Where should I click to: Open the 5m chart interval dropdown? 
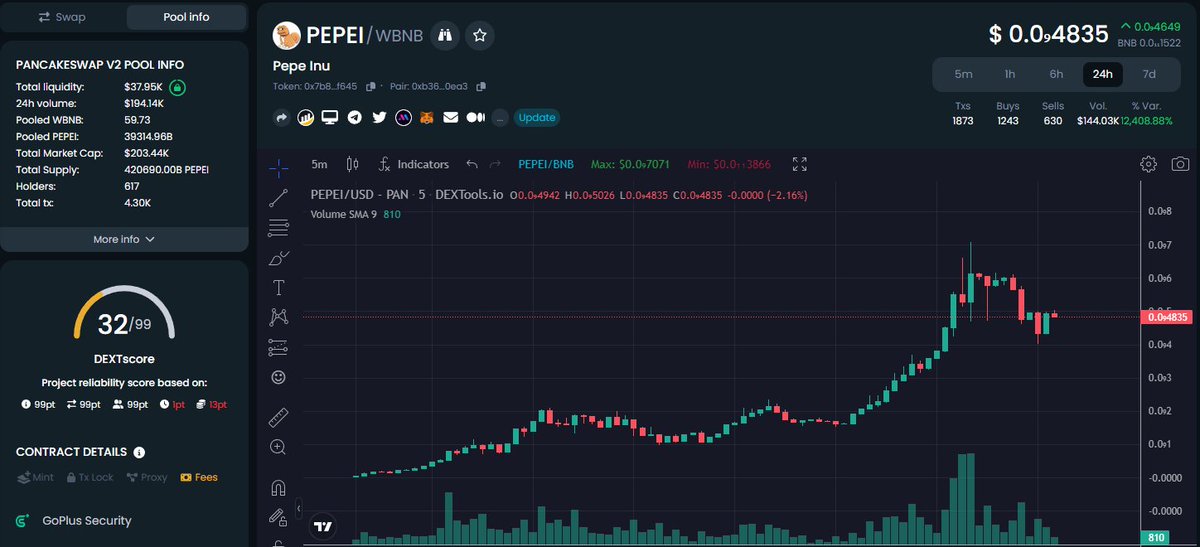pyautogui.click(x=319, y=164)
